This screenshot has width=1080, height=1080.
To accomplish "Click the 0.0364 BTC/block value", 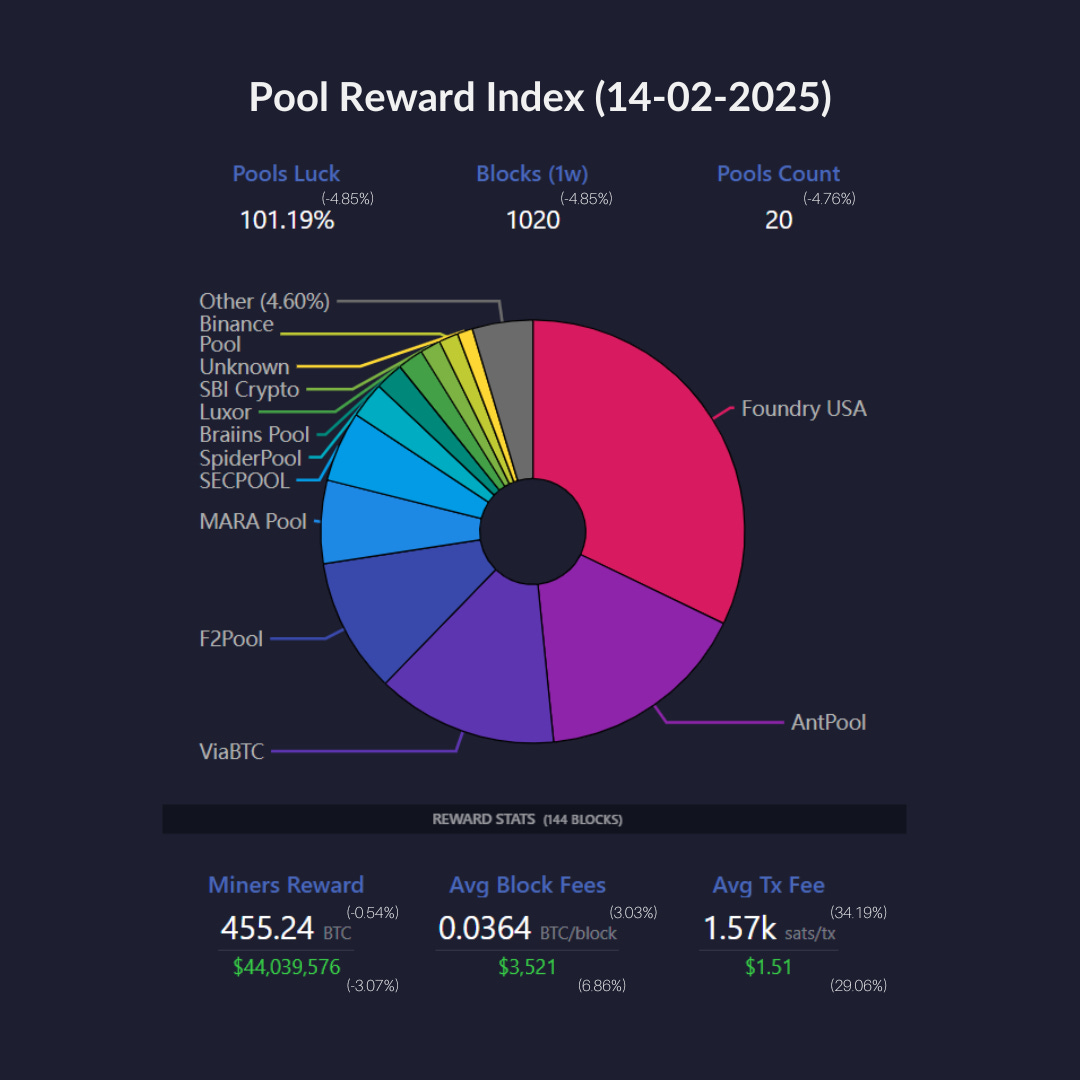I will click(528, 928).
